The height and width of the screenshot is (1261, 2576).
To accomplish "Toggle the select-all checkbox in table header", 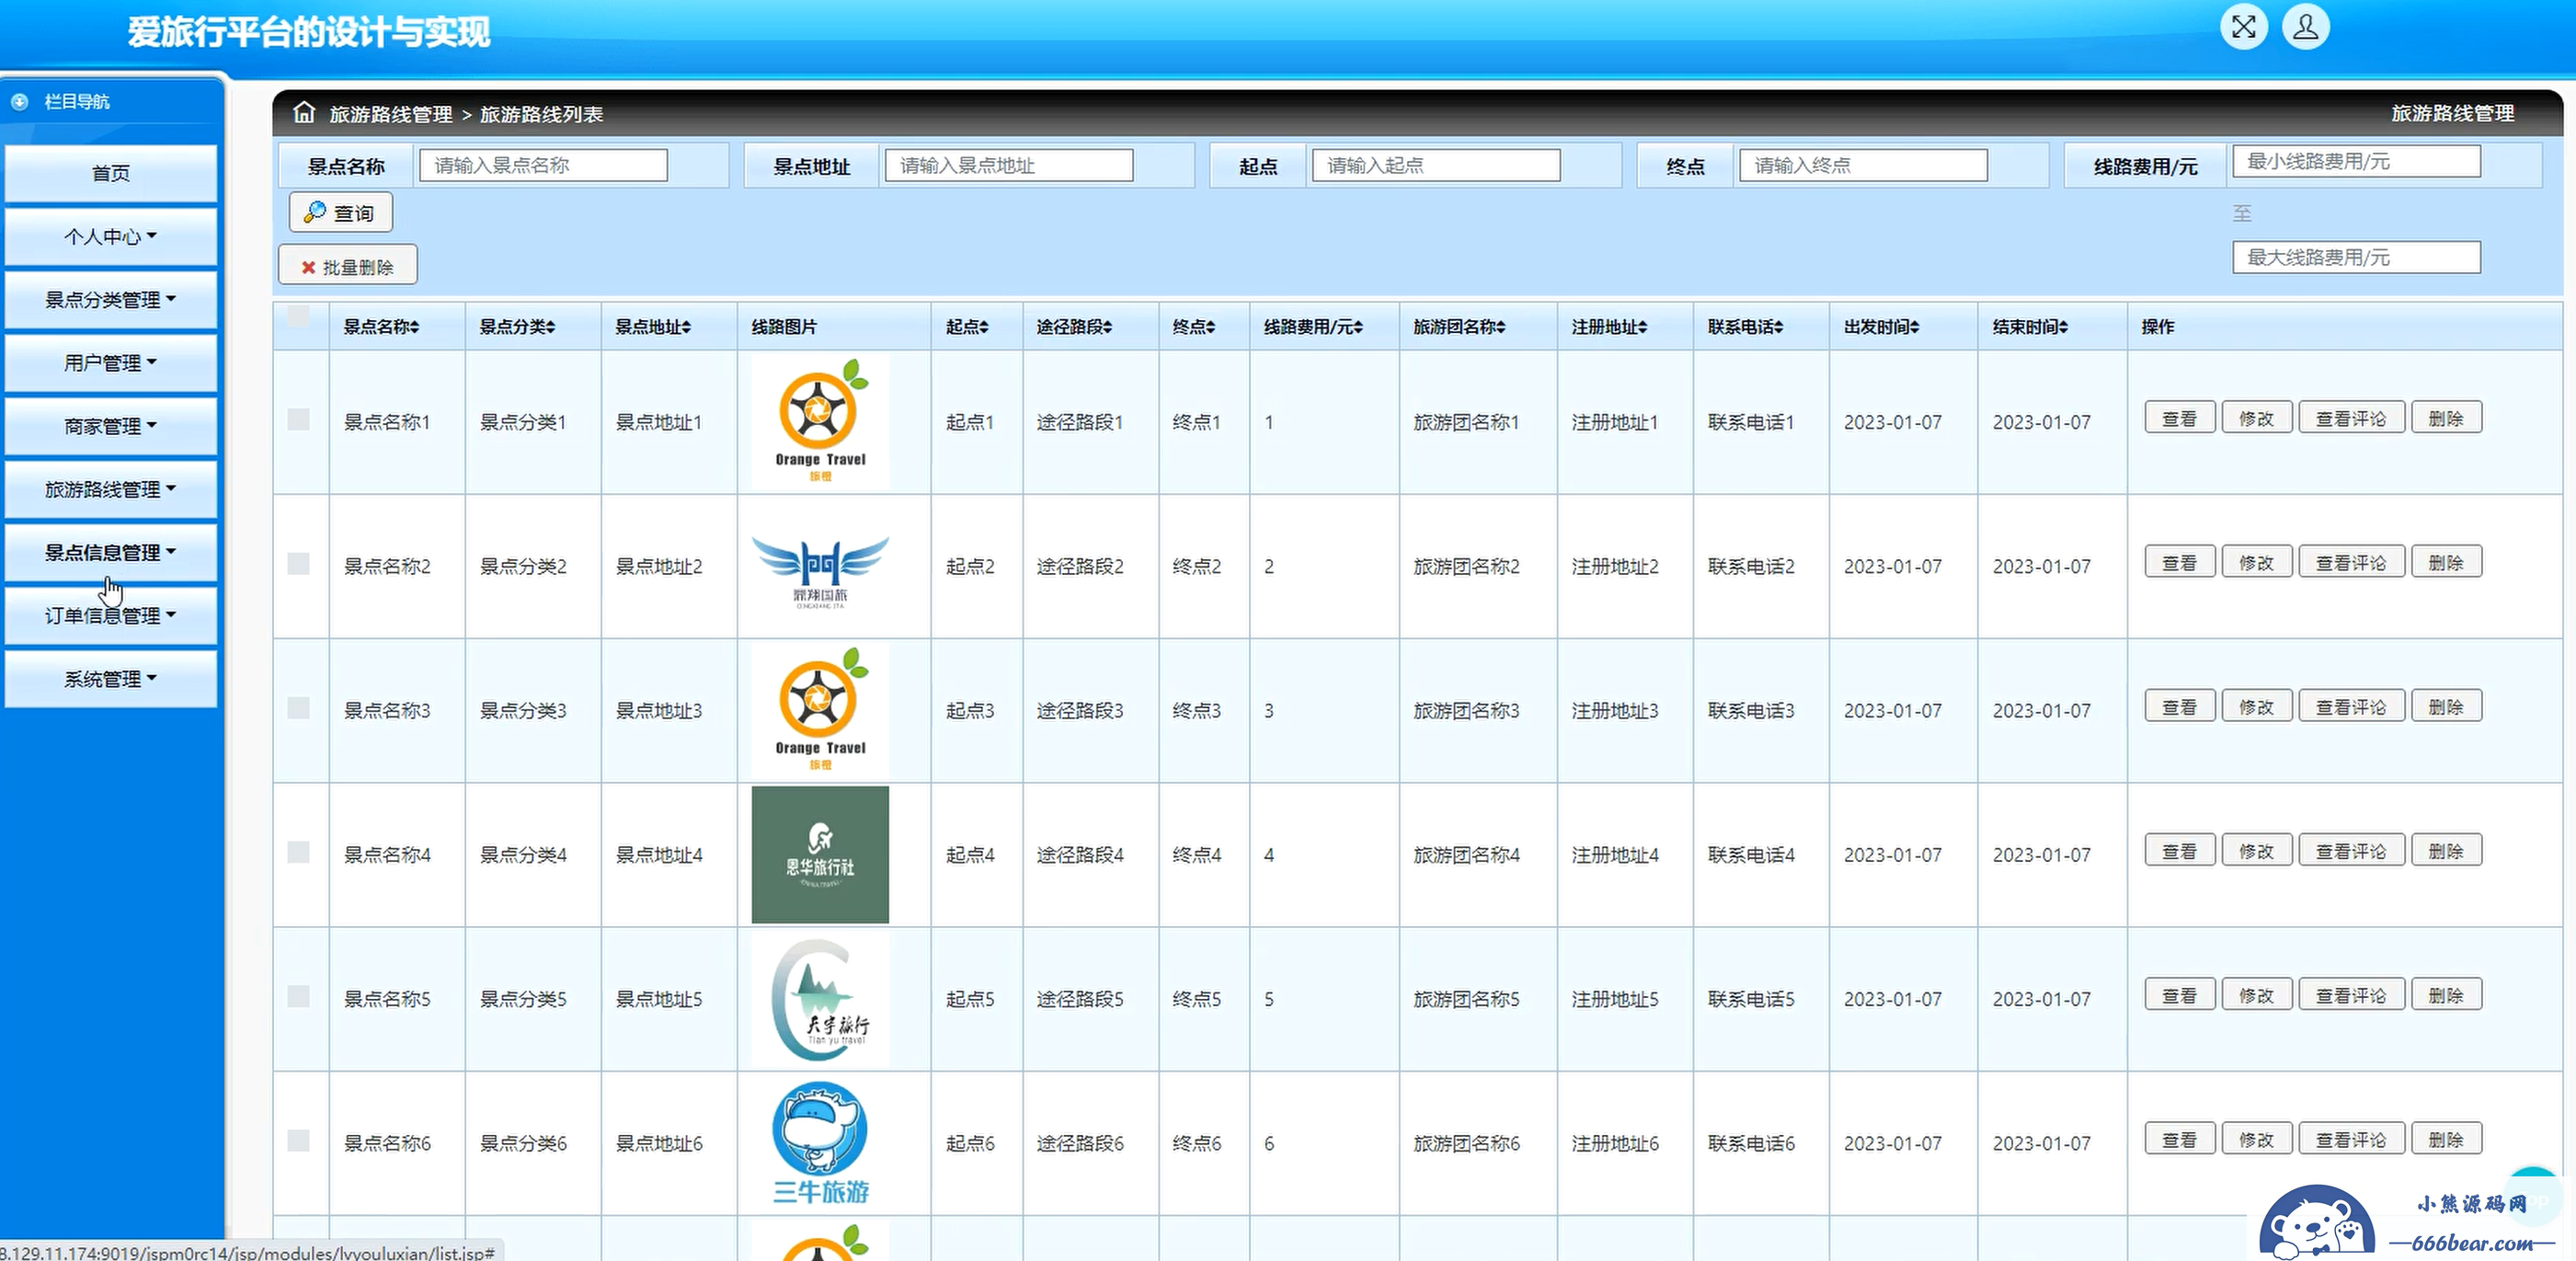I will (x=298, y=316).
